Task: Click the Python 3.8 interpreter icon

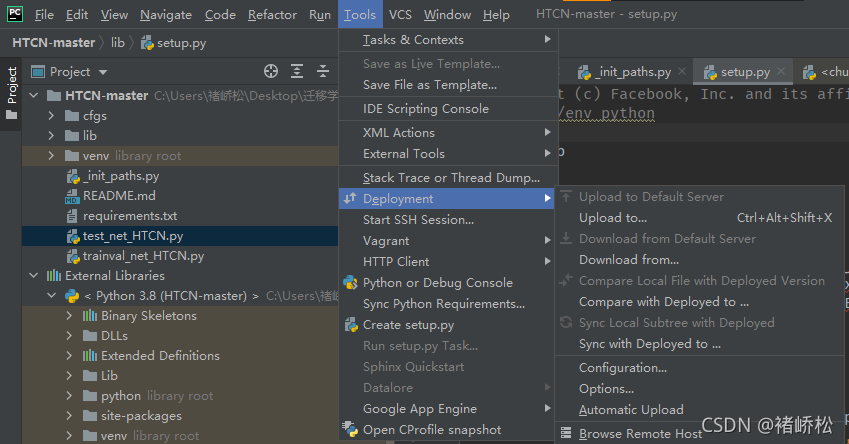Action: 71,296
